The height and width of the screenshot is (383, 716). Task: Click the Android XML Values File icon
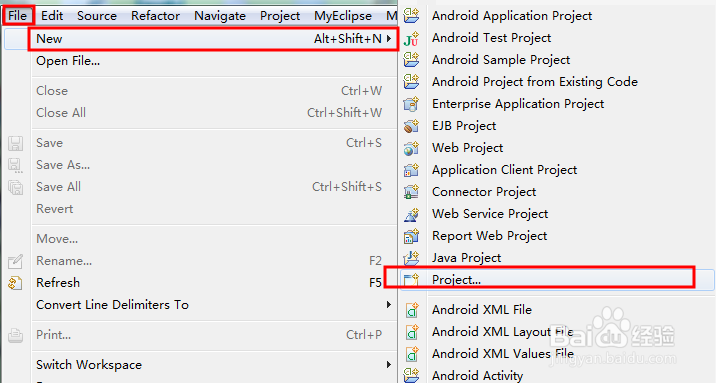click(x=412, y=354)
